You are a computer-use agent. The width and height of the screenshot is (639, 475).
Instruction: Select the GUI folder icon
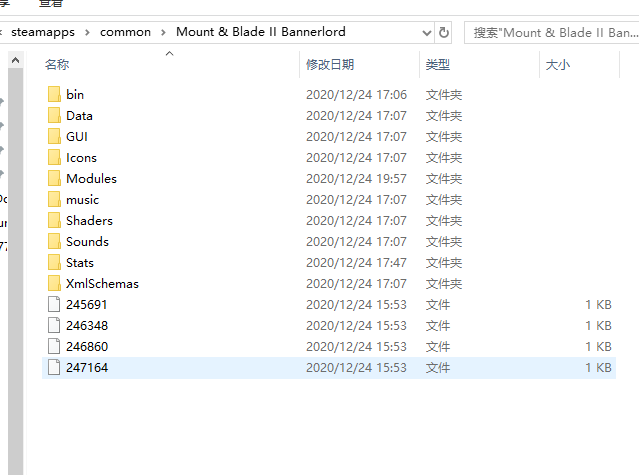pyautogui.click(x=54, y=136)
